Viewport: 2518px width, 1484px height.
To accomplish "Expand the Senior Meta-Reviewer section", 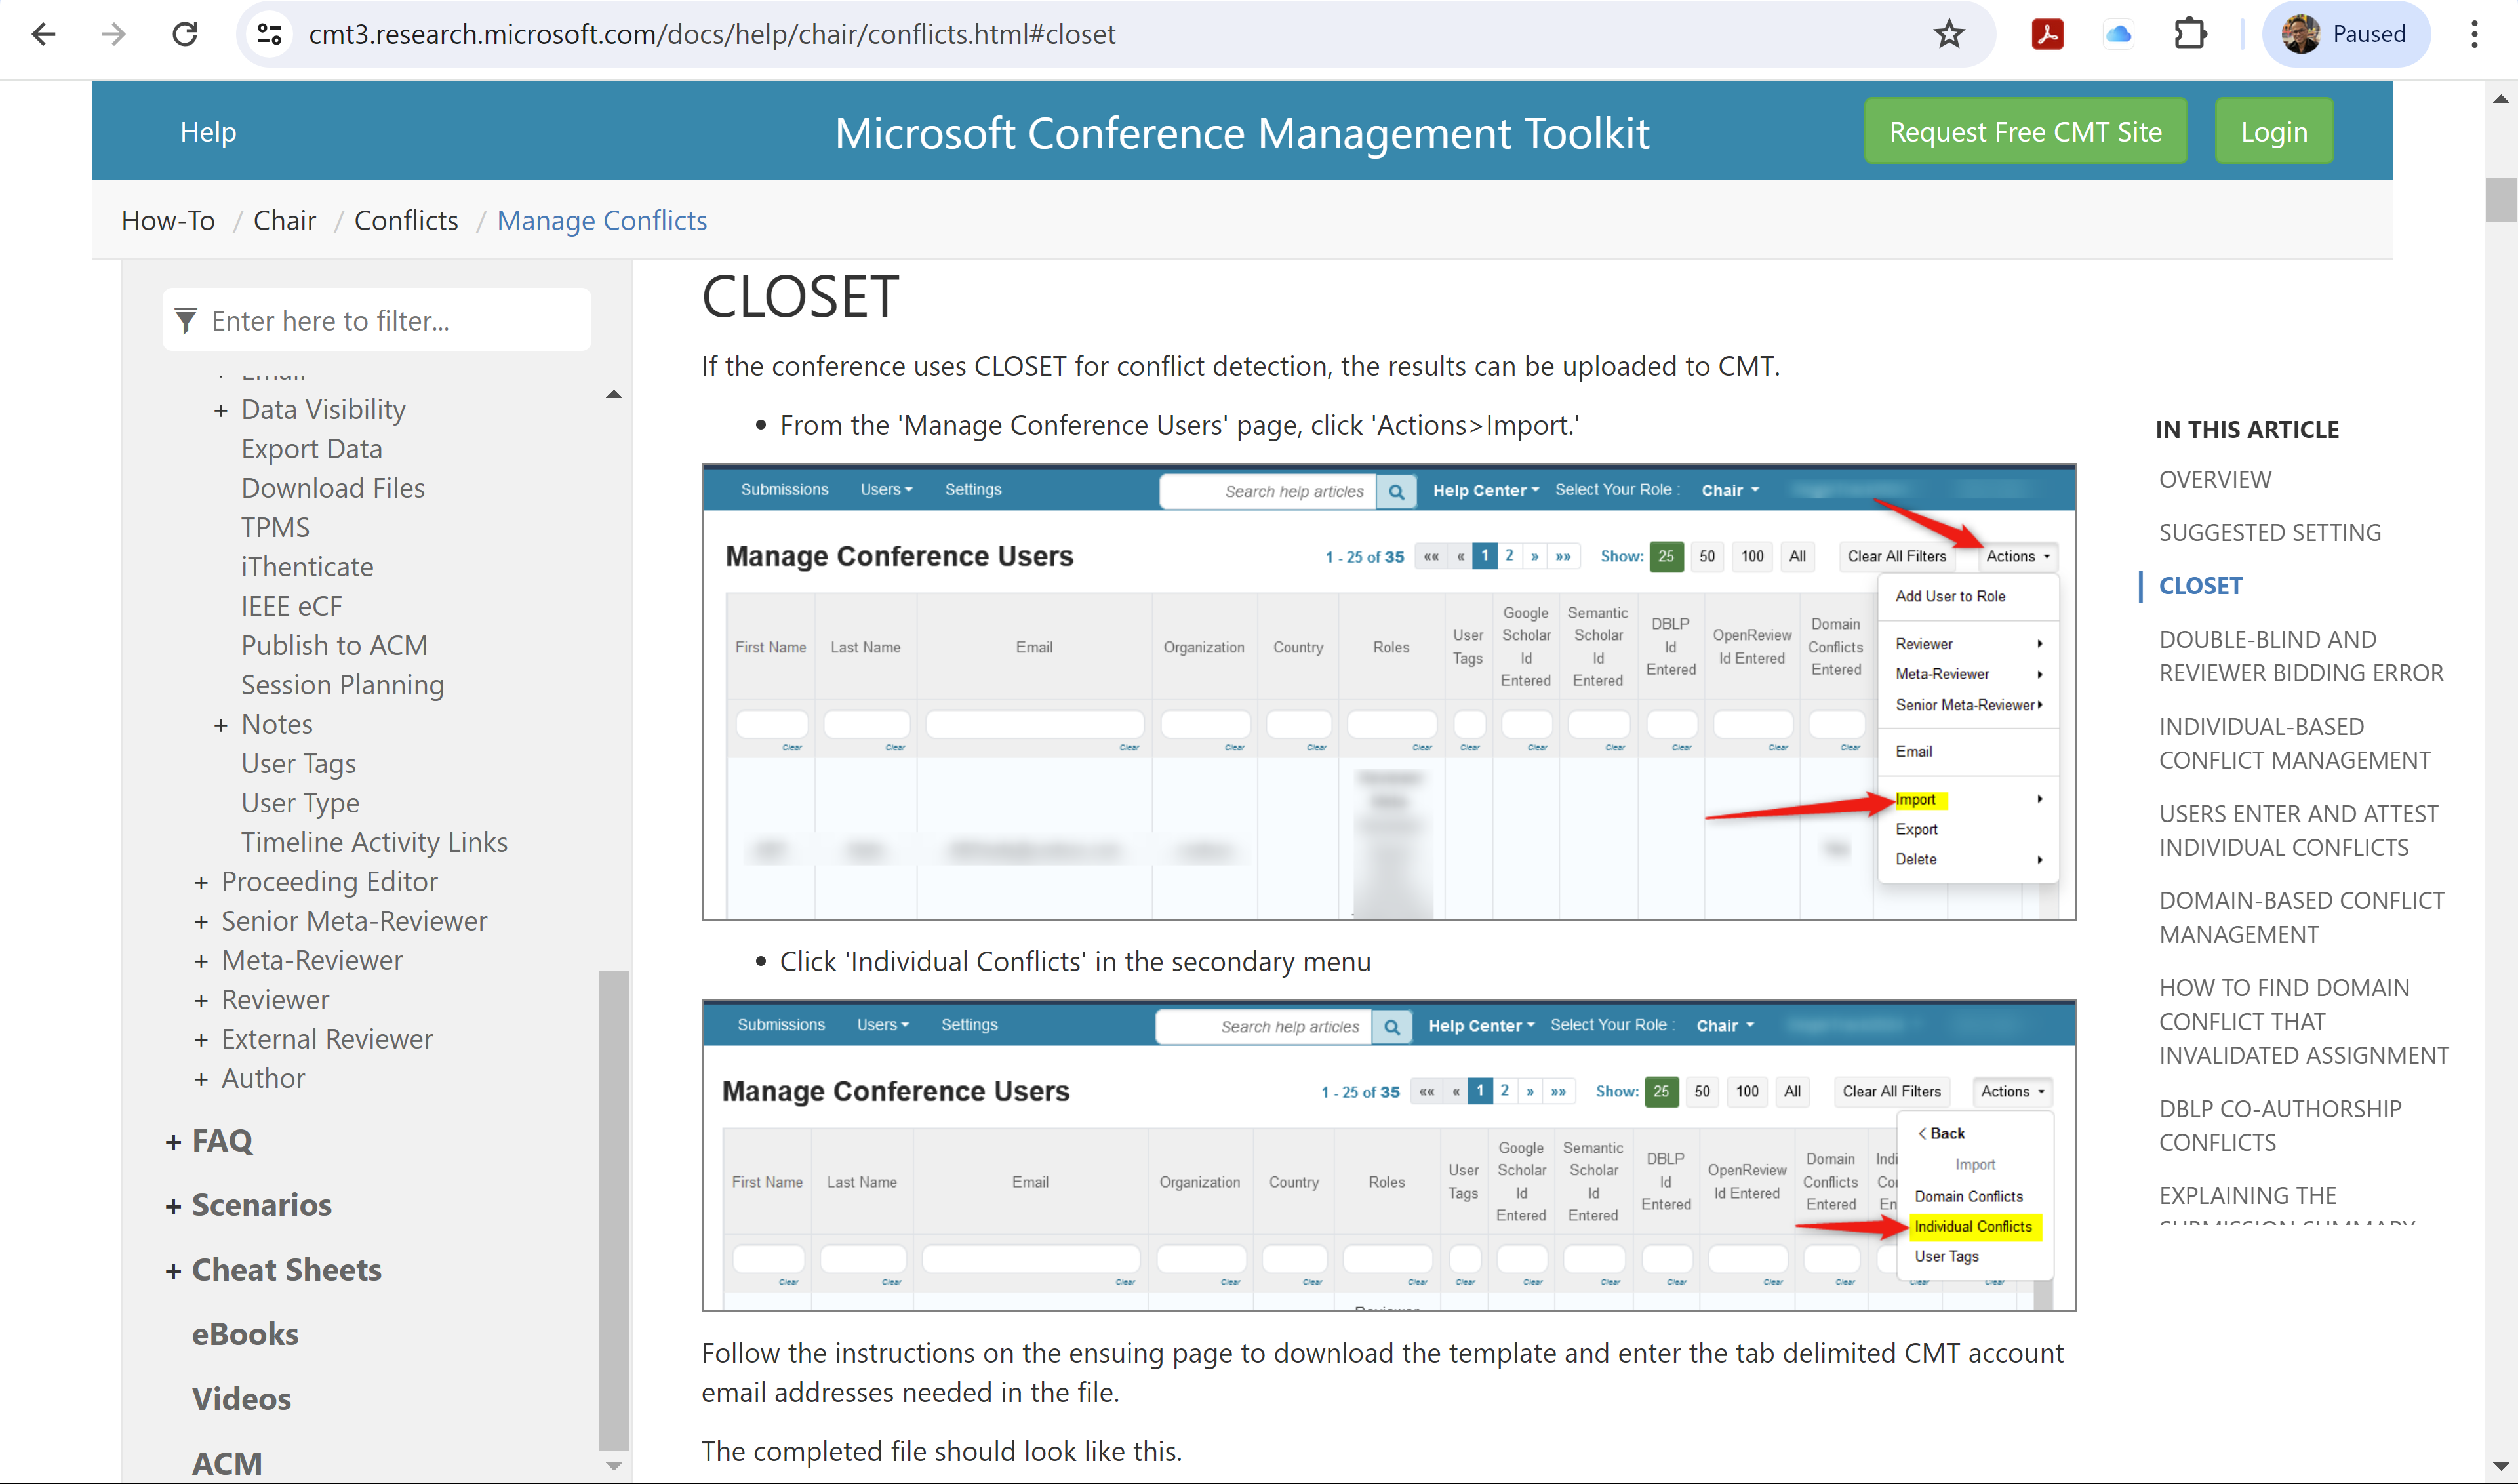I will click(201, 922).
